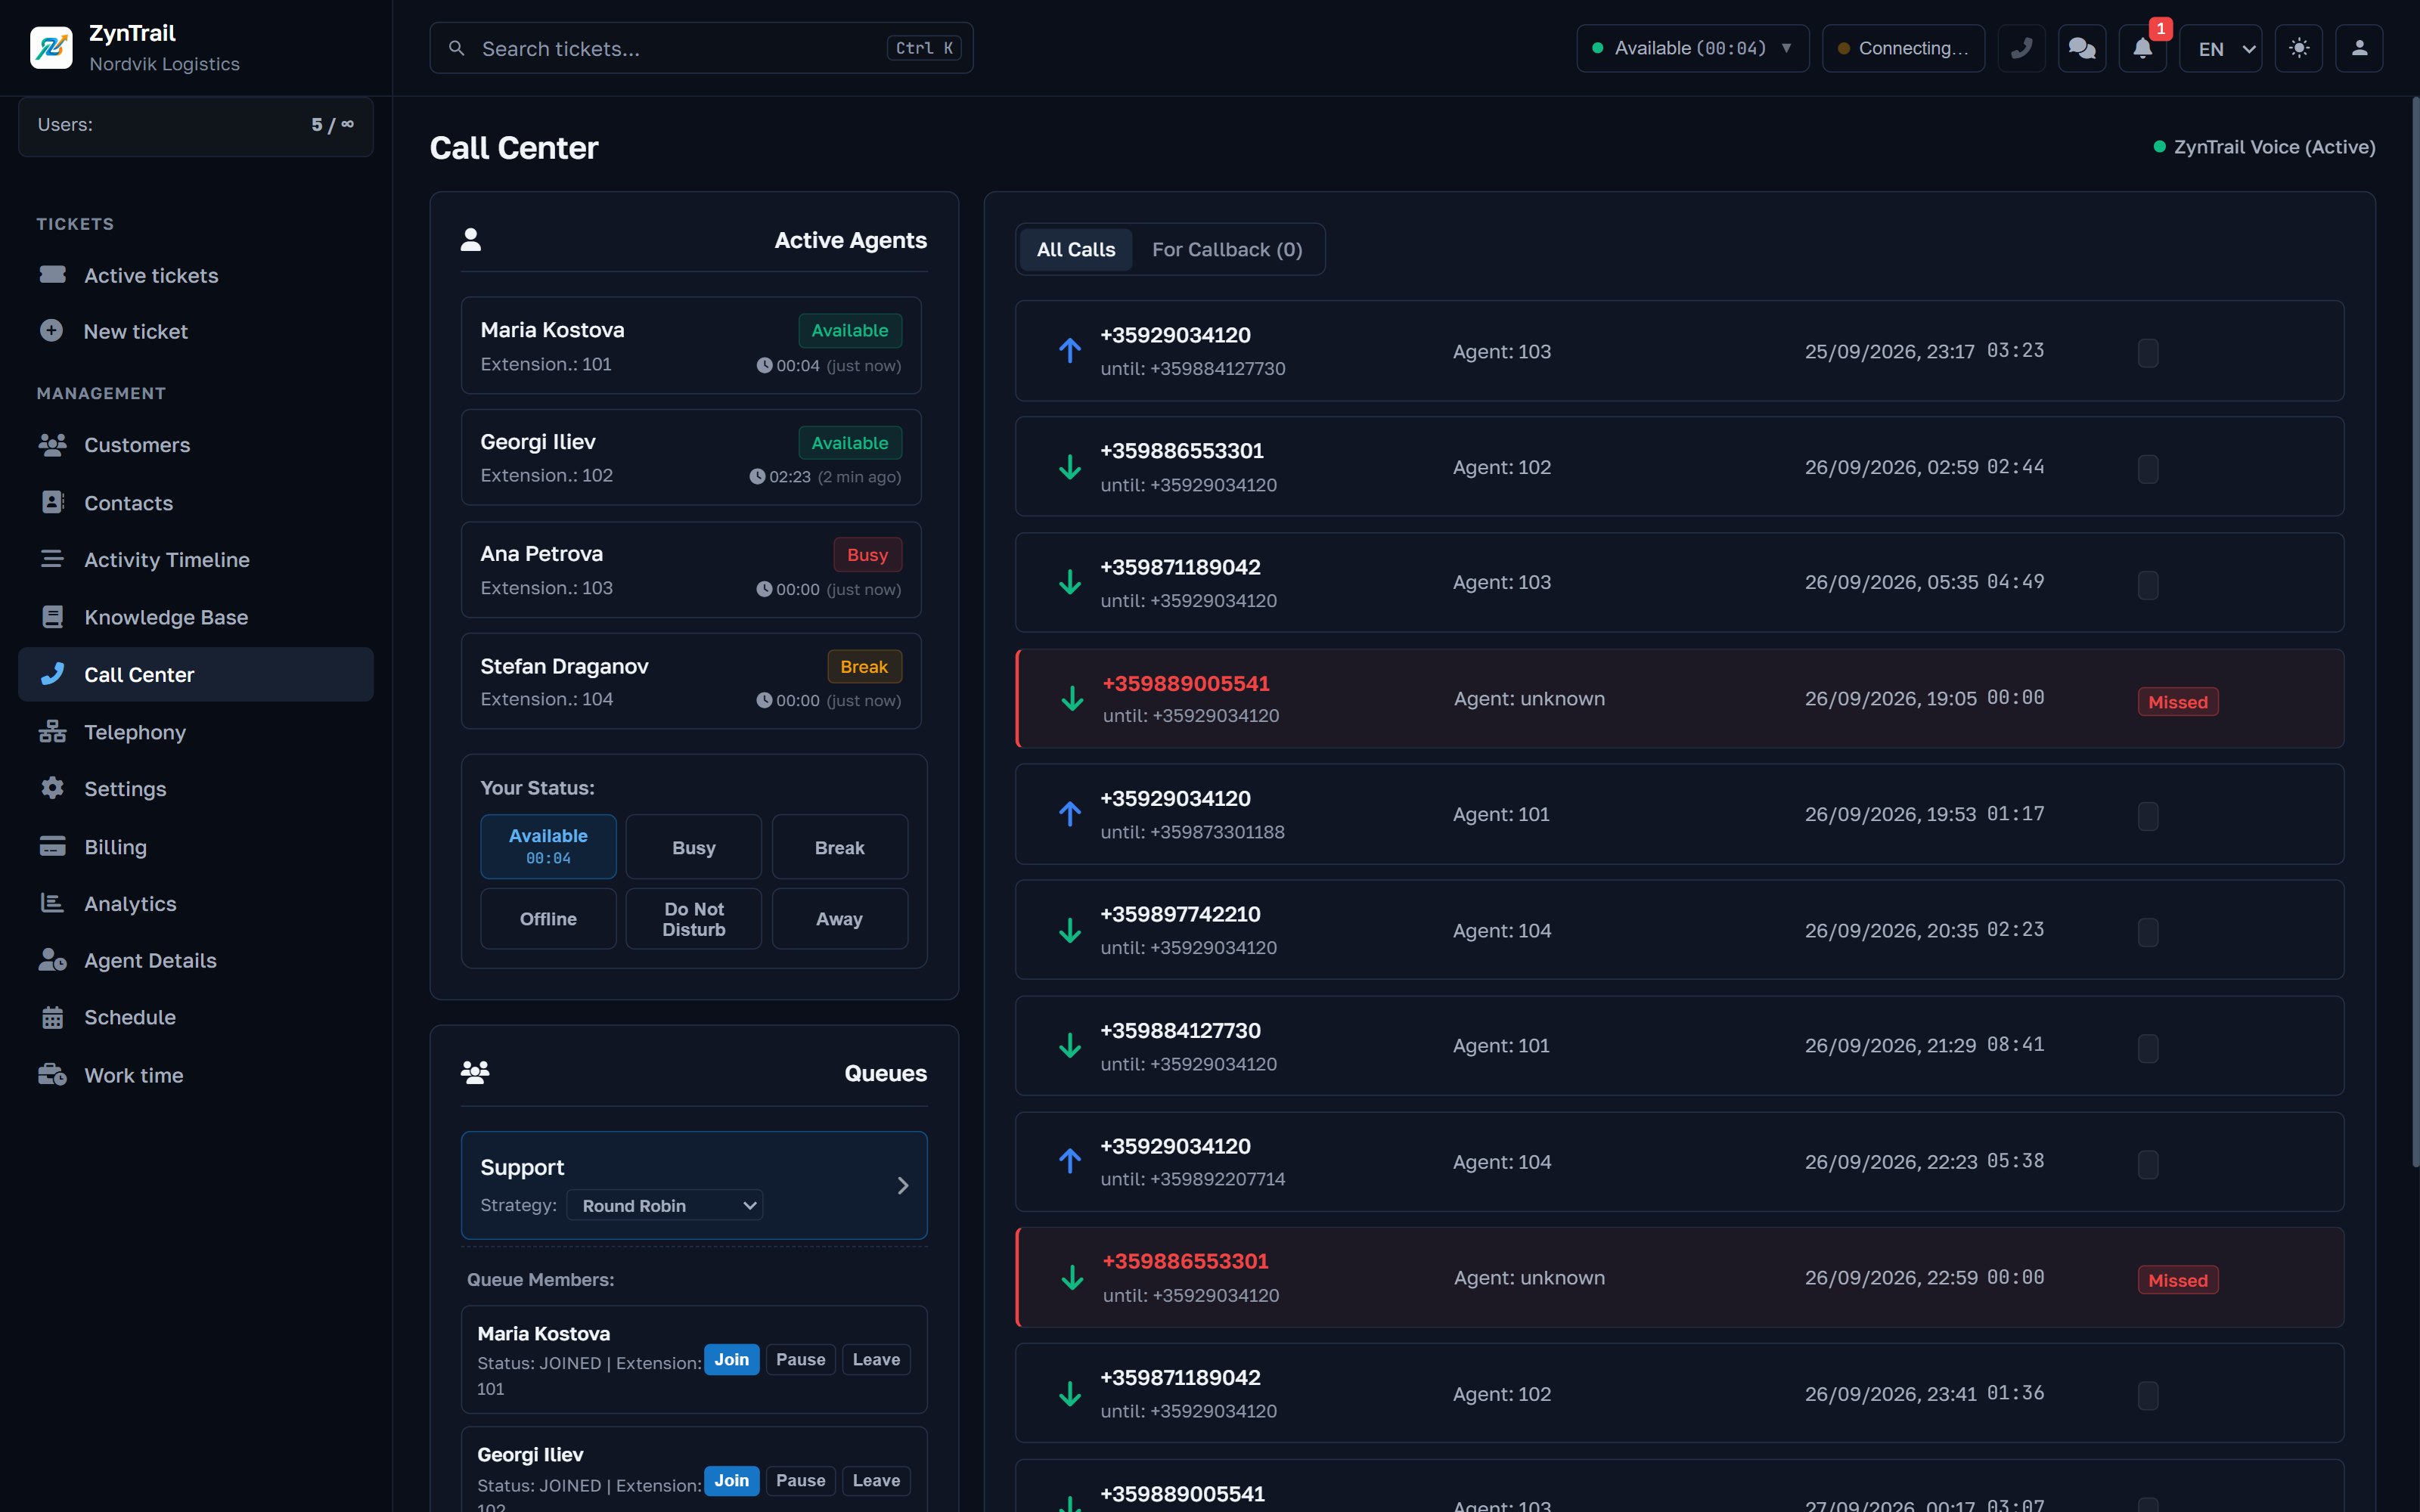Image resolution: width=2420 pixels, height=1512 pixels.
Task: Click the Customers sidebar icon
Action: click(52, 444)
